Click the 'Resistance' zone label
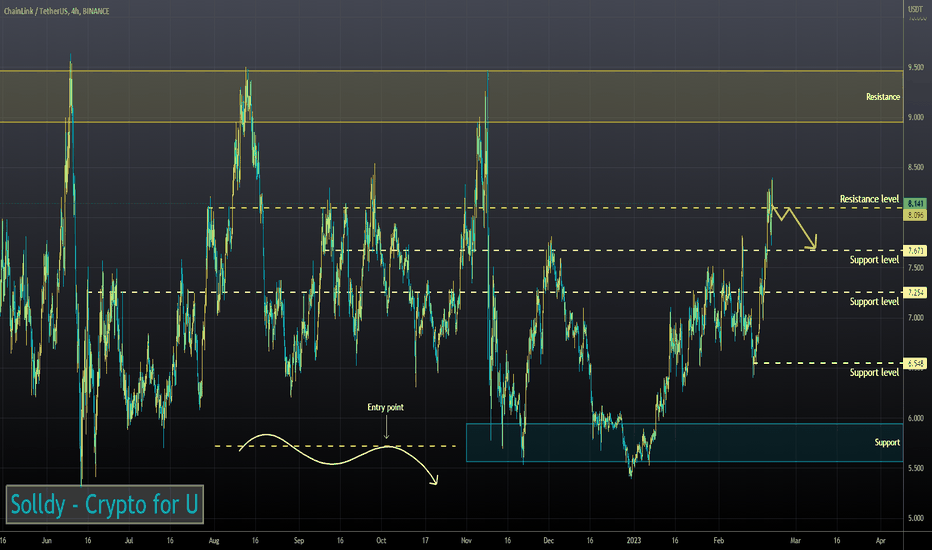The height and width of the screenshot is (550, 932). (x=883, y=97)
